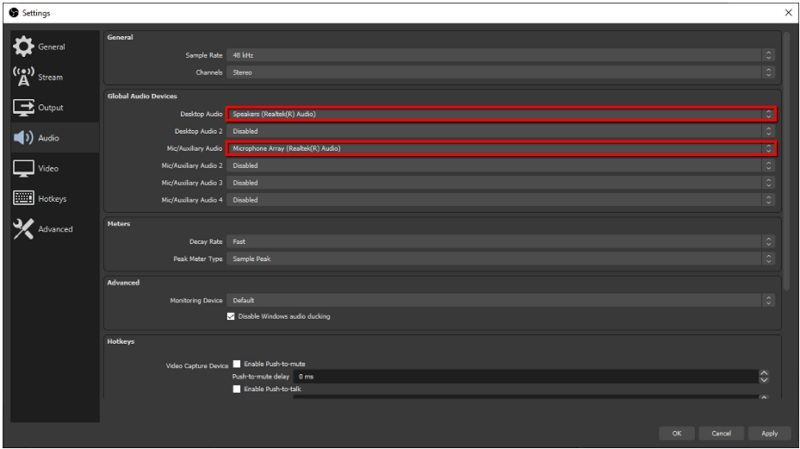The width and height of the screenshot is (800, 449).
Task: Open the Sample Rate dropdown
Action: pos(501,55)
